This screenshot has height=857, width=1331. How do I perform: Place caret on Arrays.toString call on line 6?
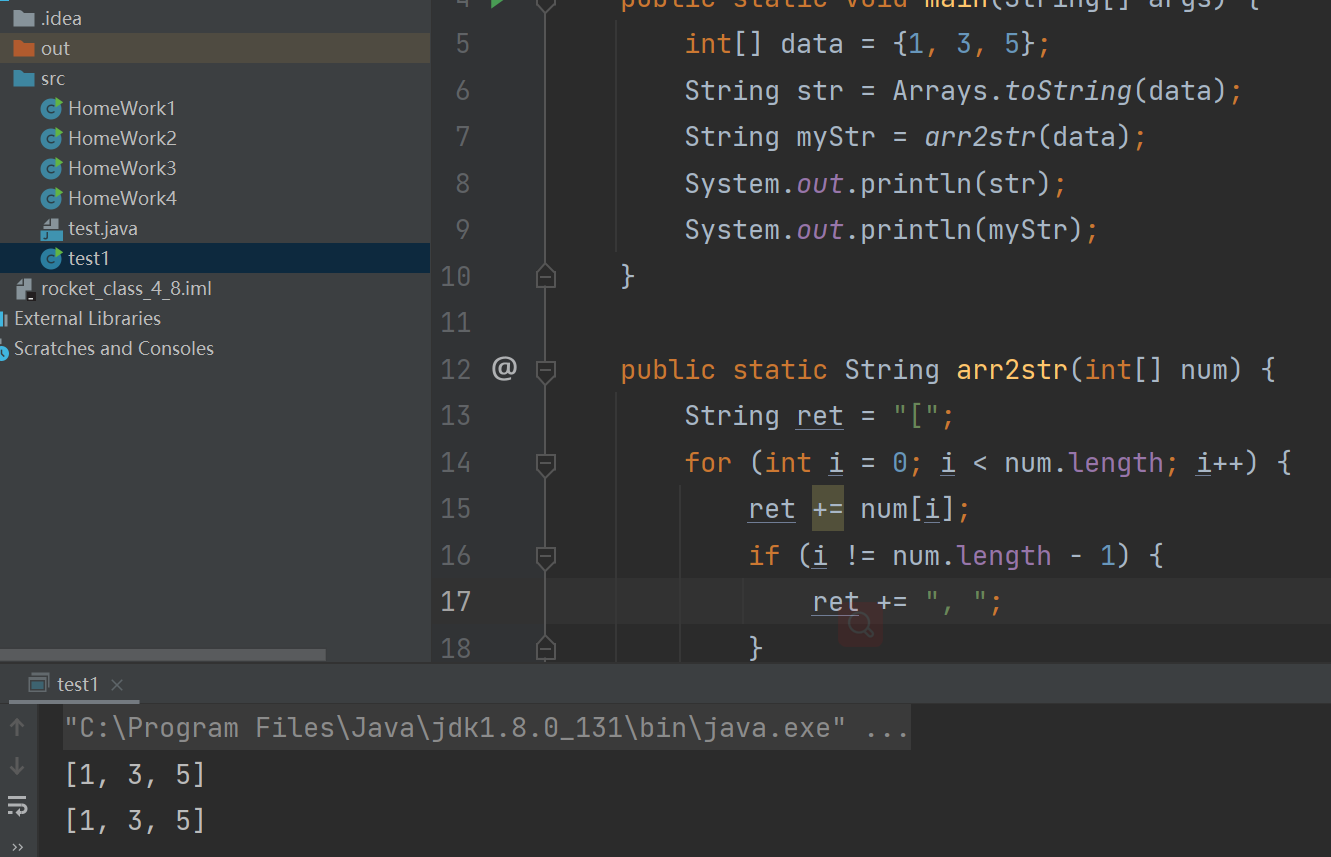[1059, 91]
